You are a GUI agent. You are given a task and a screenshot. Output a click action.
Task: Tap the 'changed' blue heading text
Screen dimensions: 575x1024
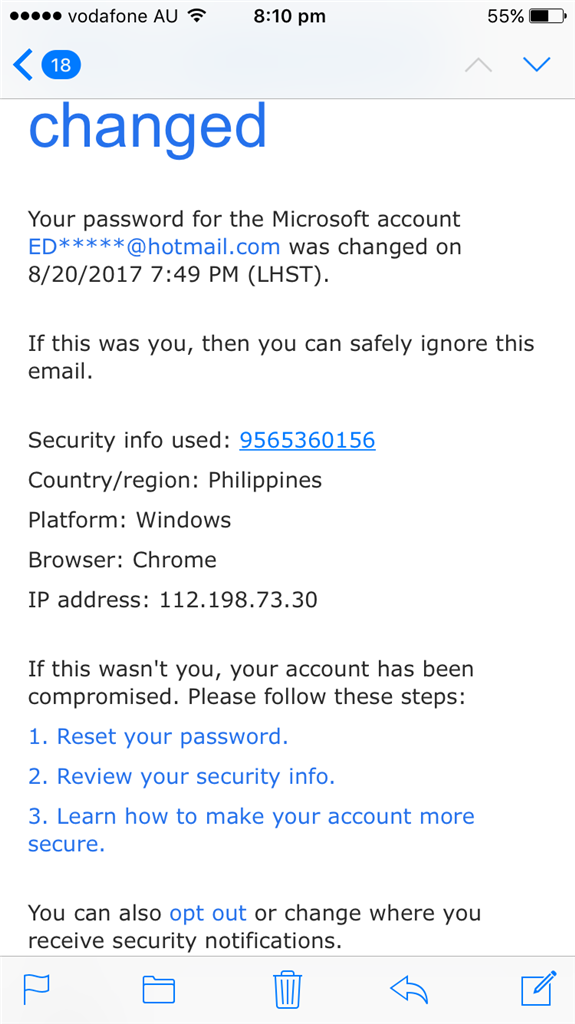tap(148, 127)
